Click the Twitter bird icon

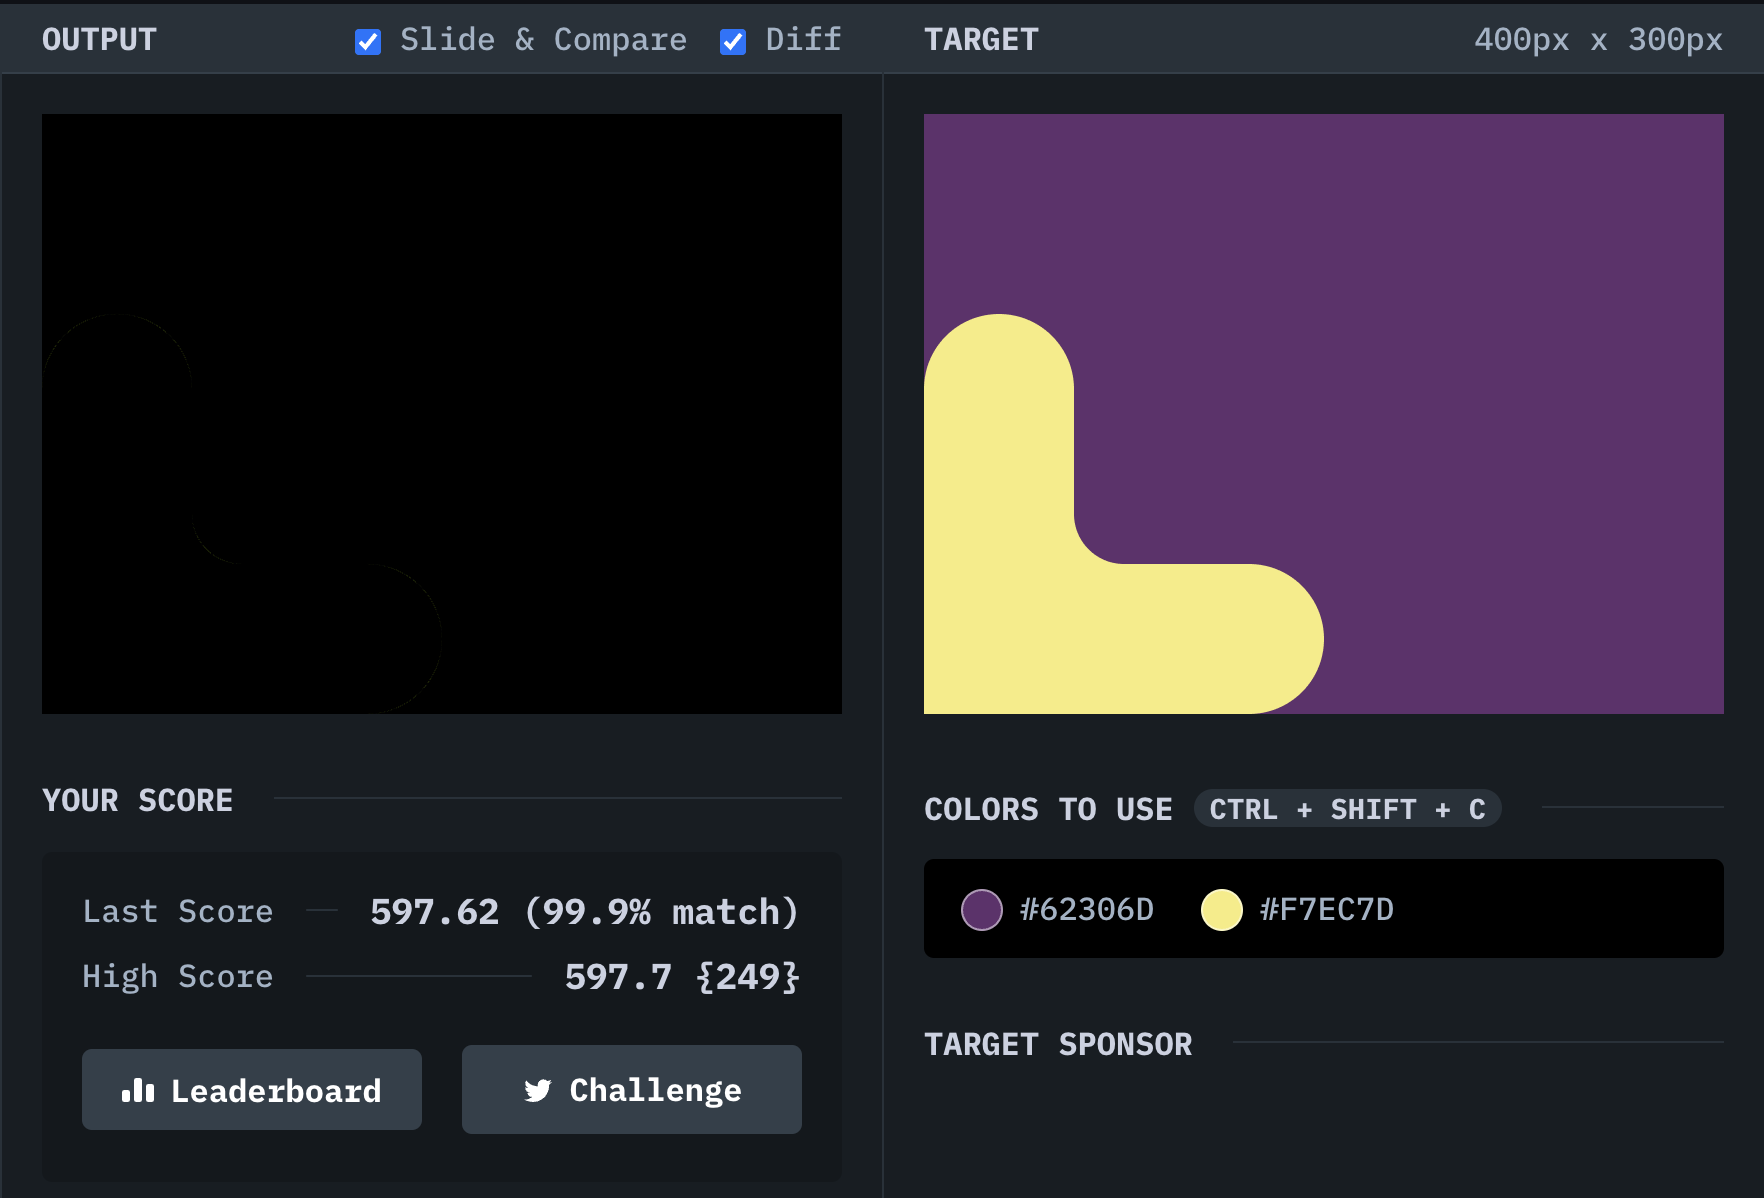tap(538, 1090)
